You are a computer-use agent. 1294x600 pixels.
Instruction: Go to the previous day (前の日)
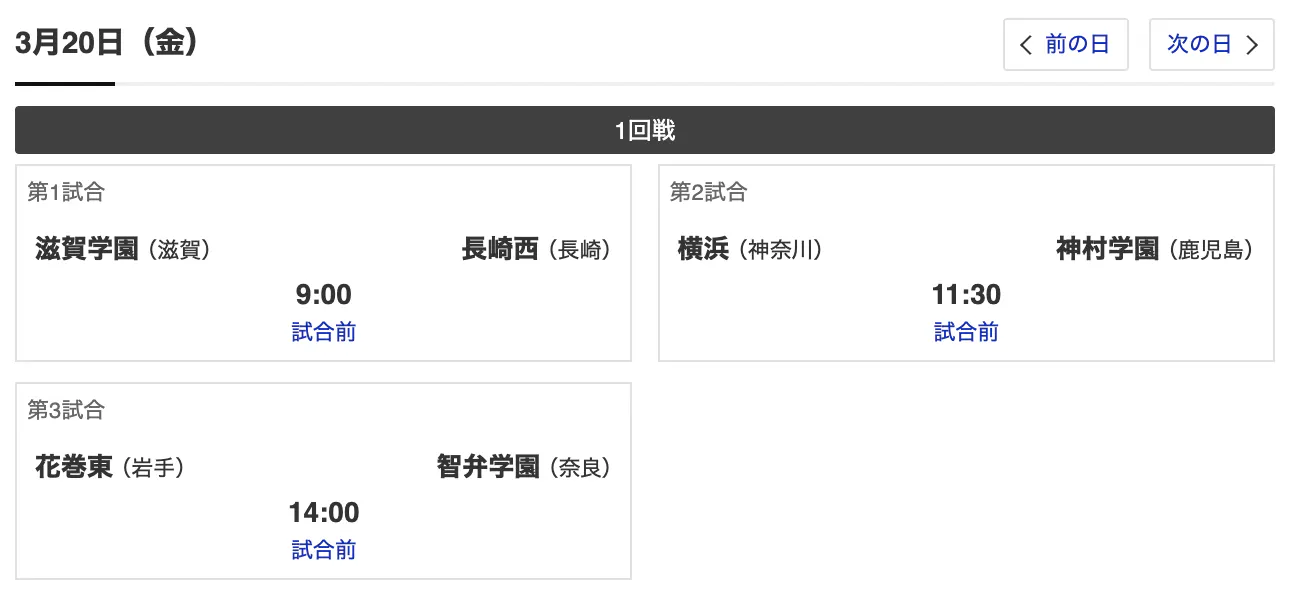(1065, 45)
